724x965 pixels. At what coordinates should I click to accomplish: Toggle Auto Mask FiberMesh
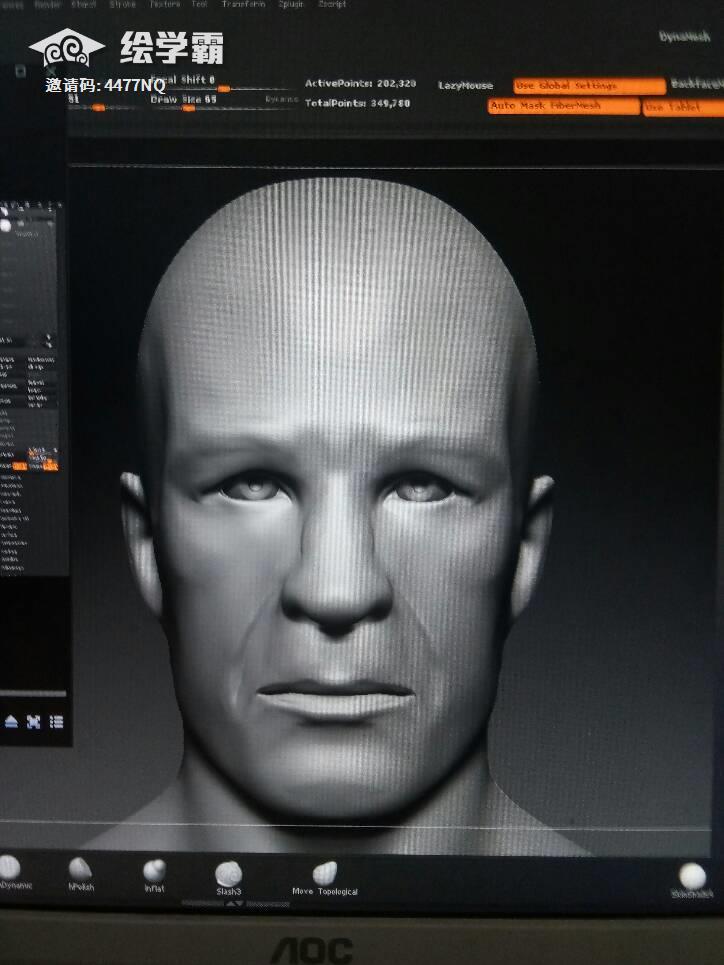(x=563, y=106)
